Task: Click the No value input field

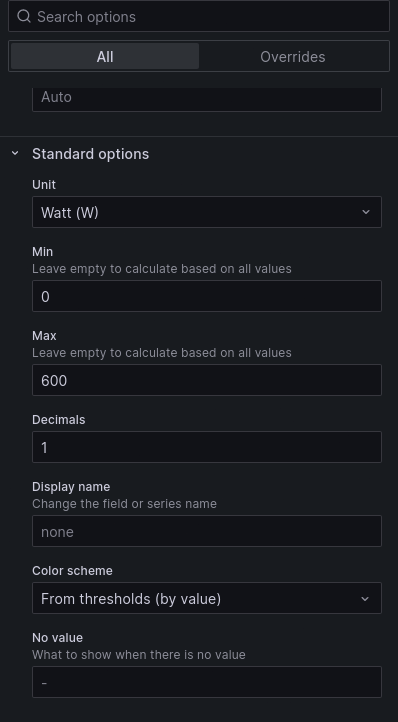Action: point(207,682)
